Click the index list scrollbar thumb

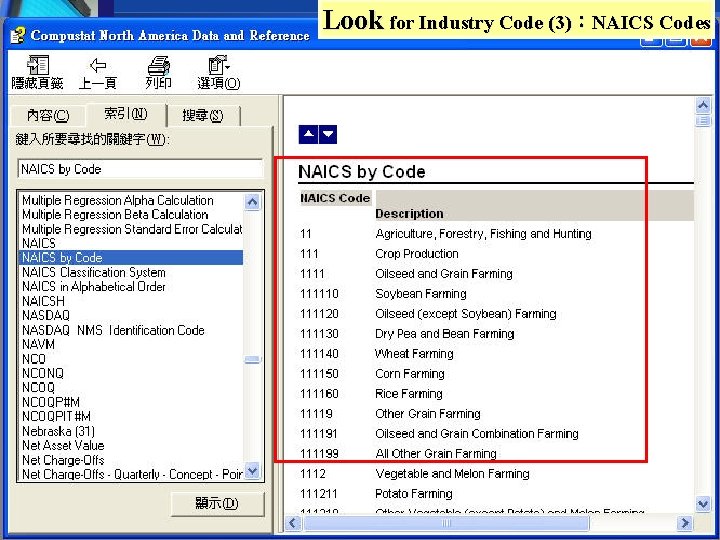[252, 360]
